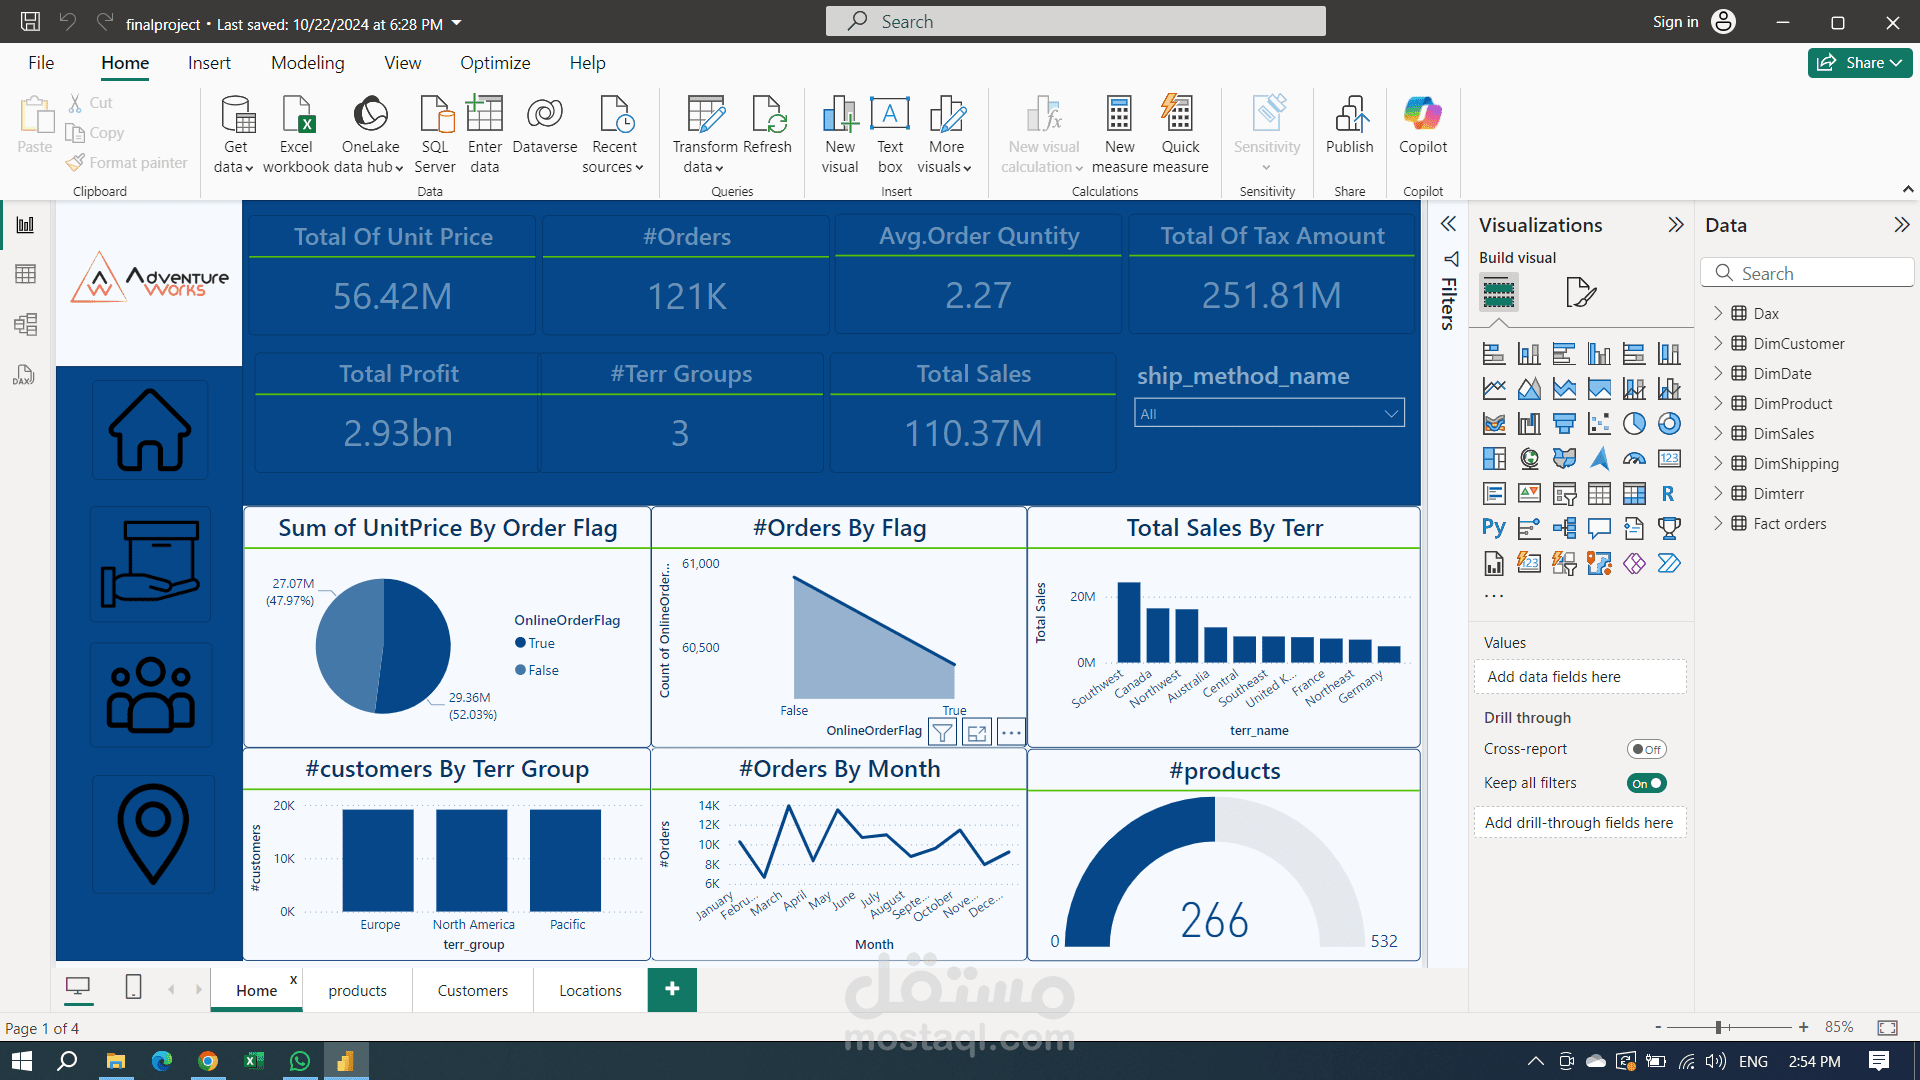
Task: Expand the Fact orders table
Action: pyautogui.click(x=1718, y=523)
